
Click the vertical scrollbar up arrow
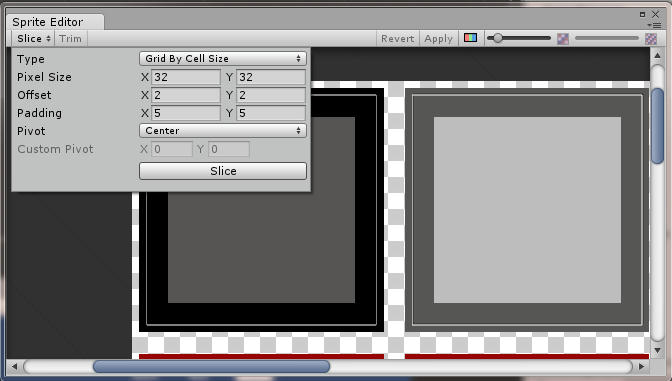pyautogui.click(x=657, y=55)
